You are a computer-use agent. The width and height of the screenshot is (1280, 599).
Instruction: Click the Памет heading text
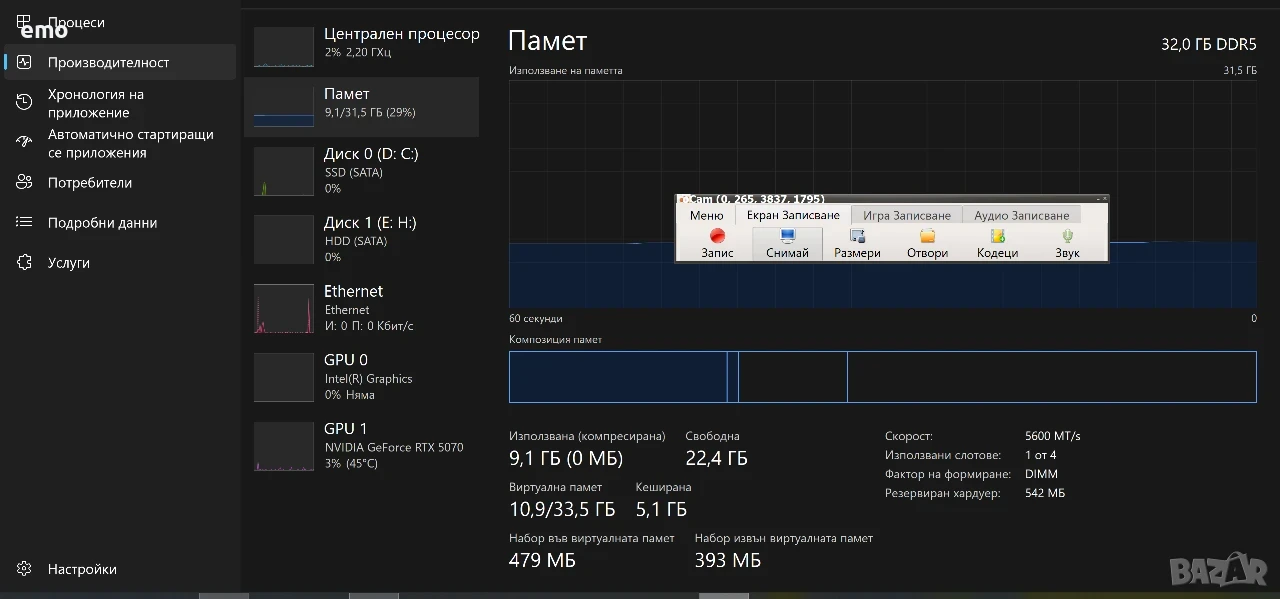pos(547,41)
